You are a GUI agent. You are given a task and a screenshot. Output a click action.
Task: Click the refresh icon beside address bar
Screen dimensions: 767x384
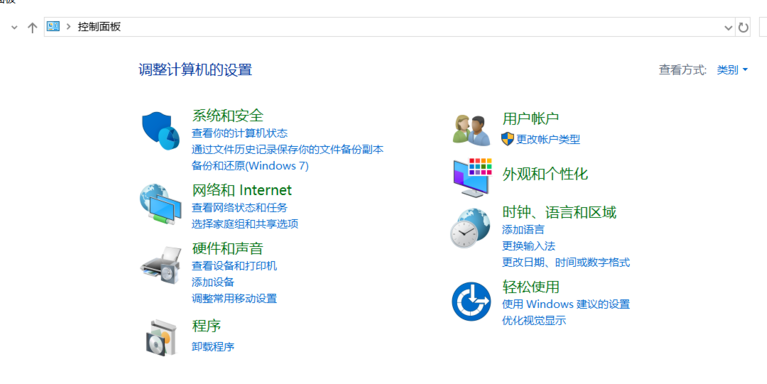pos(743,27)
